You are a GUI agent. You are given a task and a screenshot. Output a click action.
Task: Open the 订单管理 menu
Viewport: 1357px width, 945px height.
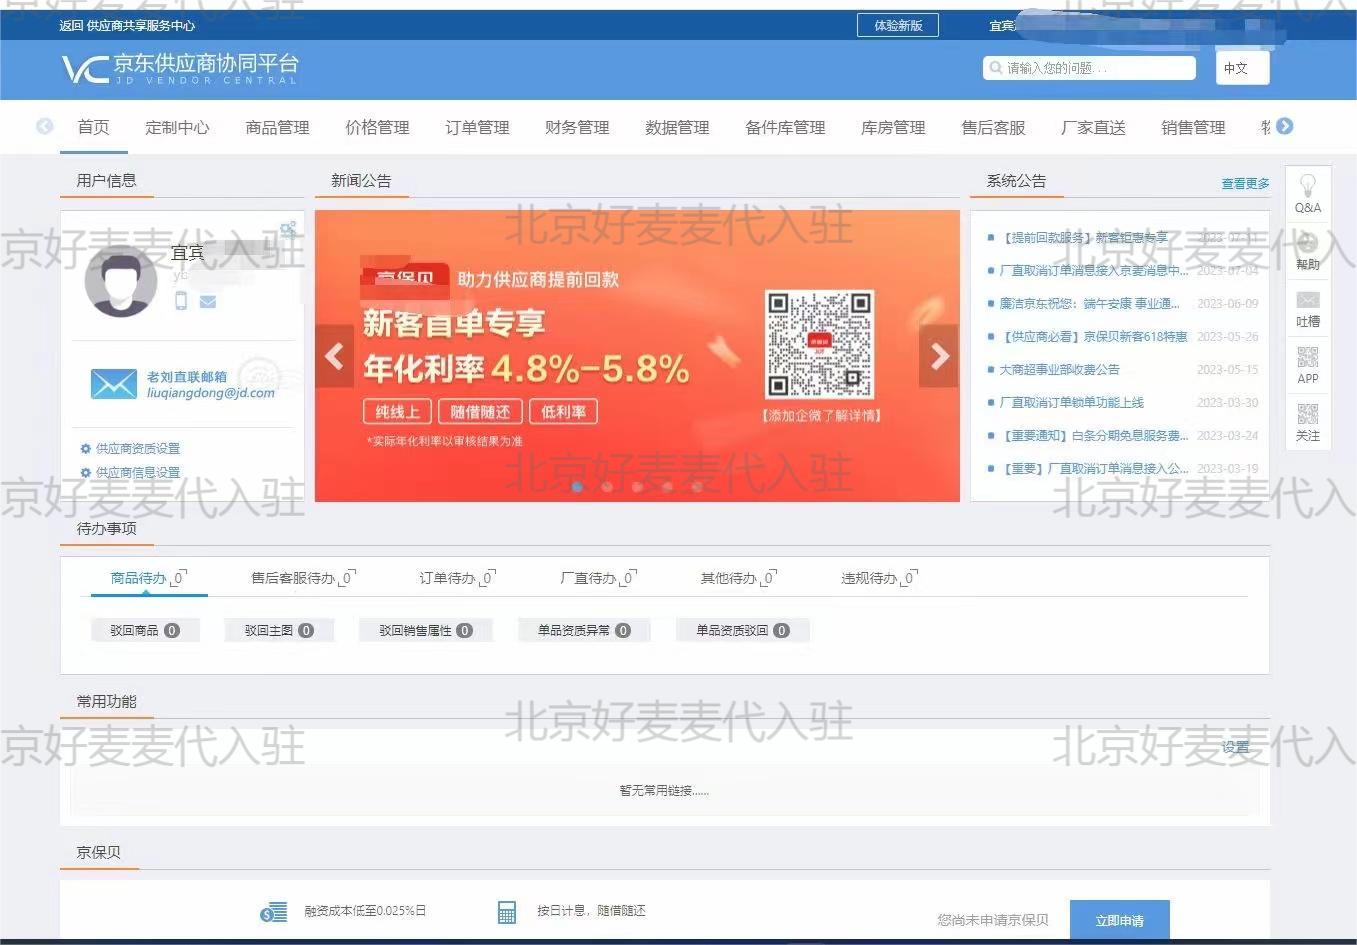coord(477,127)
